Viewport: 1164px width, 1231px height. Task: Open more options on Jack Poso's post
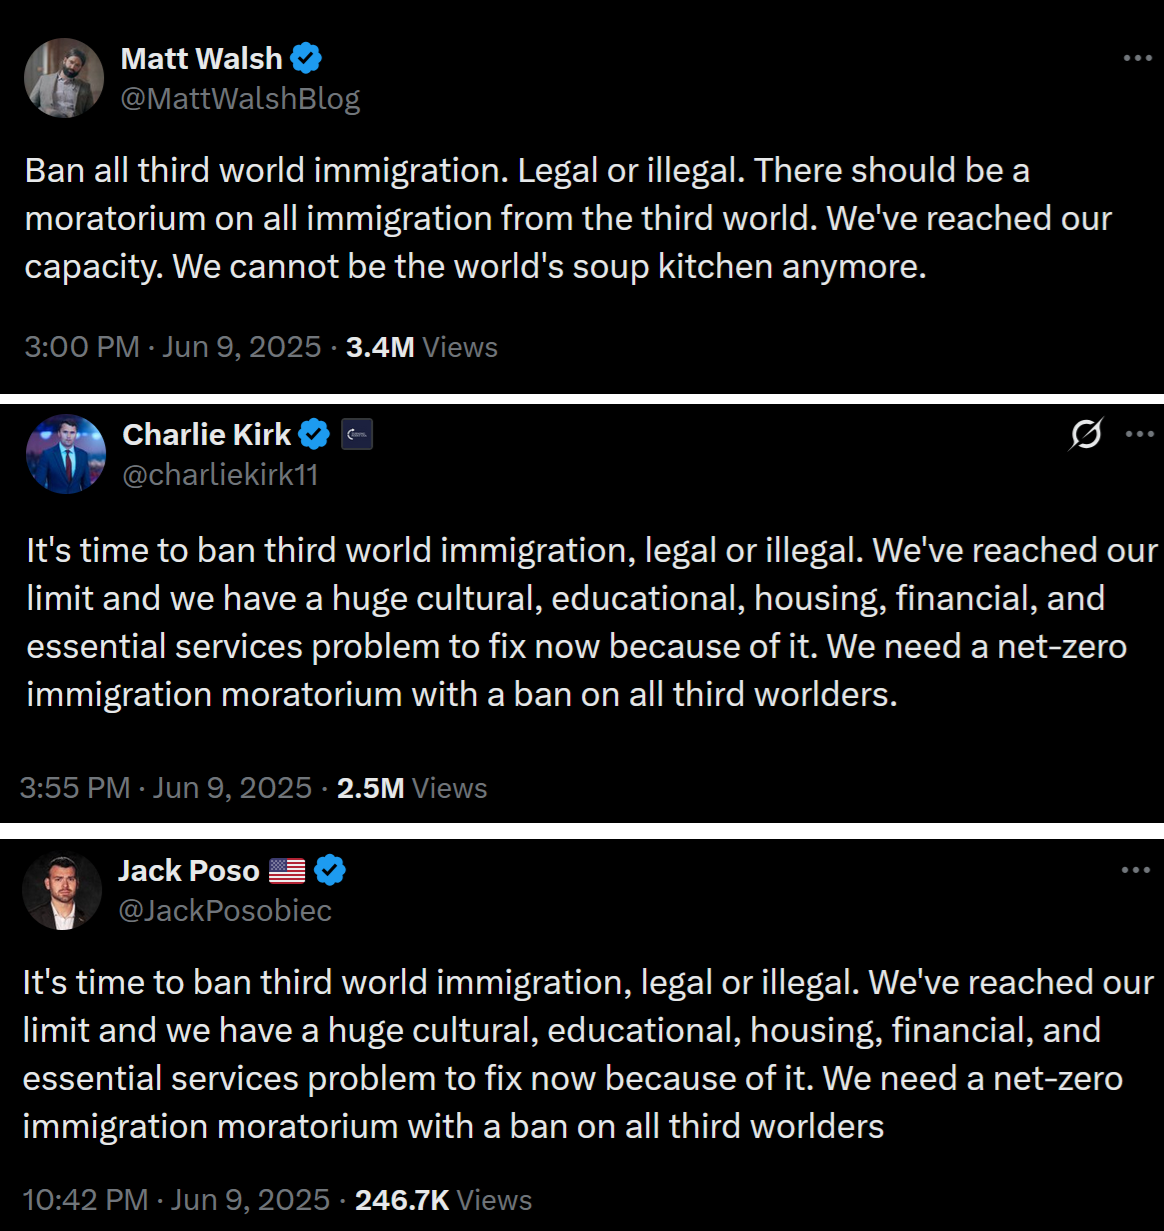(1136, 870)
